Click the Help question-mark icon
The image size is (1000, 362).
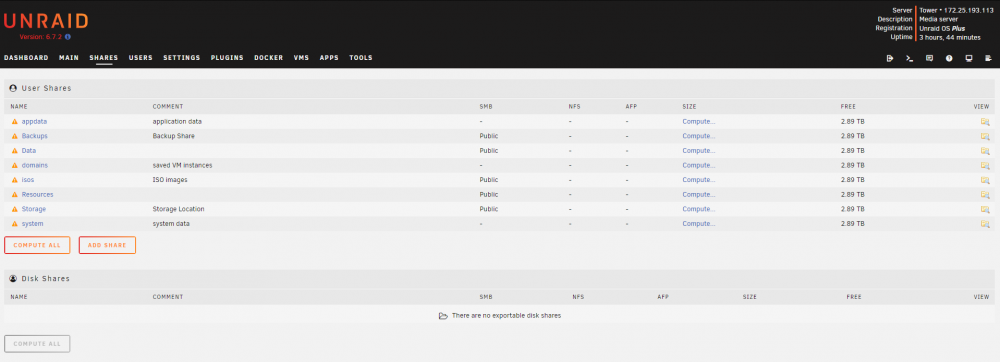click(949, 58)
